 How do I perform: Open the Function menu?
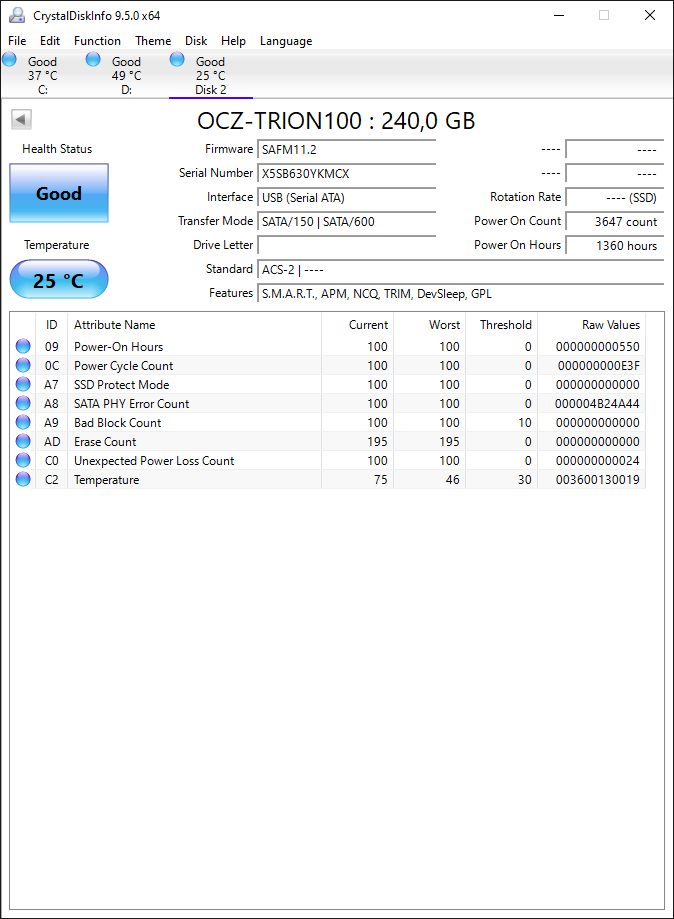[x=97, y=40]
